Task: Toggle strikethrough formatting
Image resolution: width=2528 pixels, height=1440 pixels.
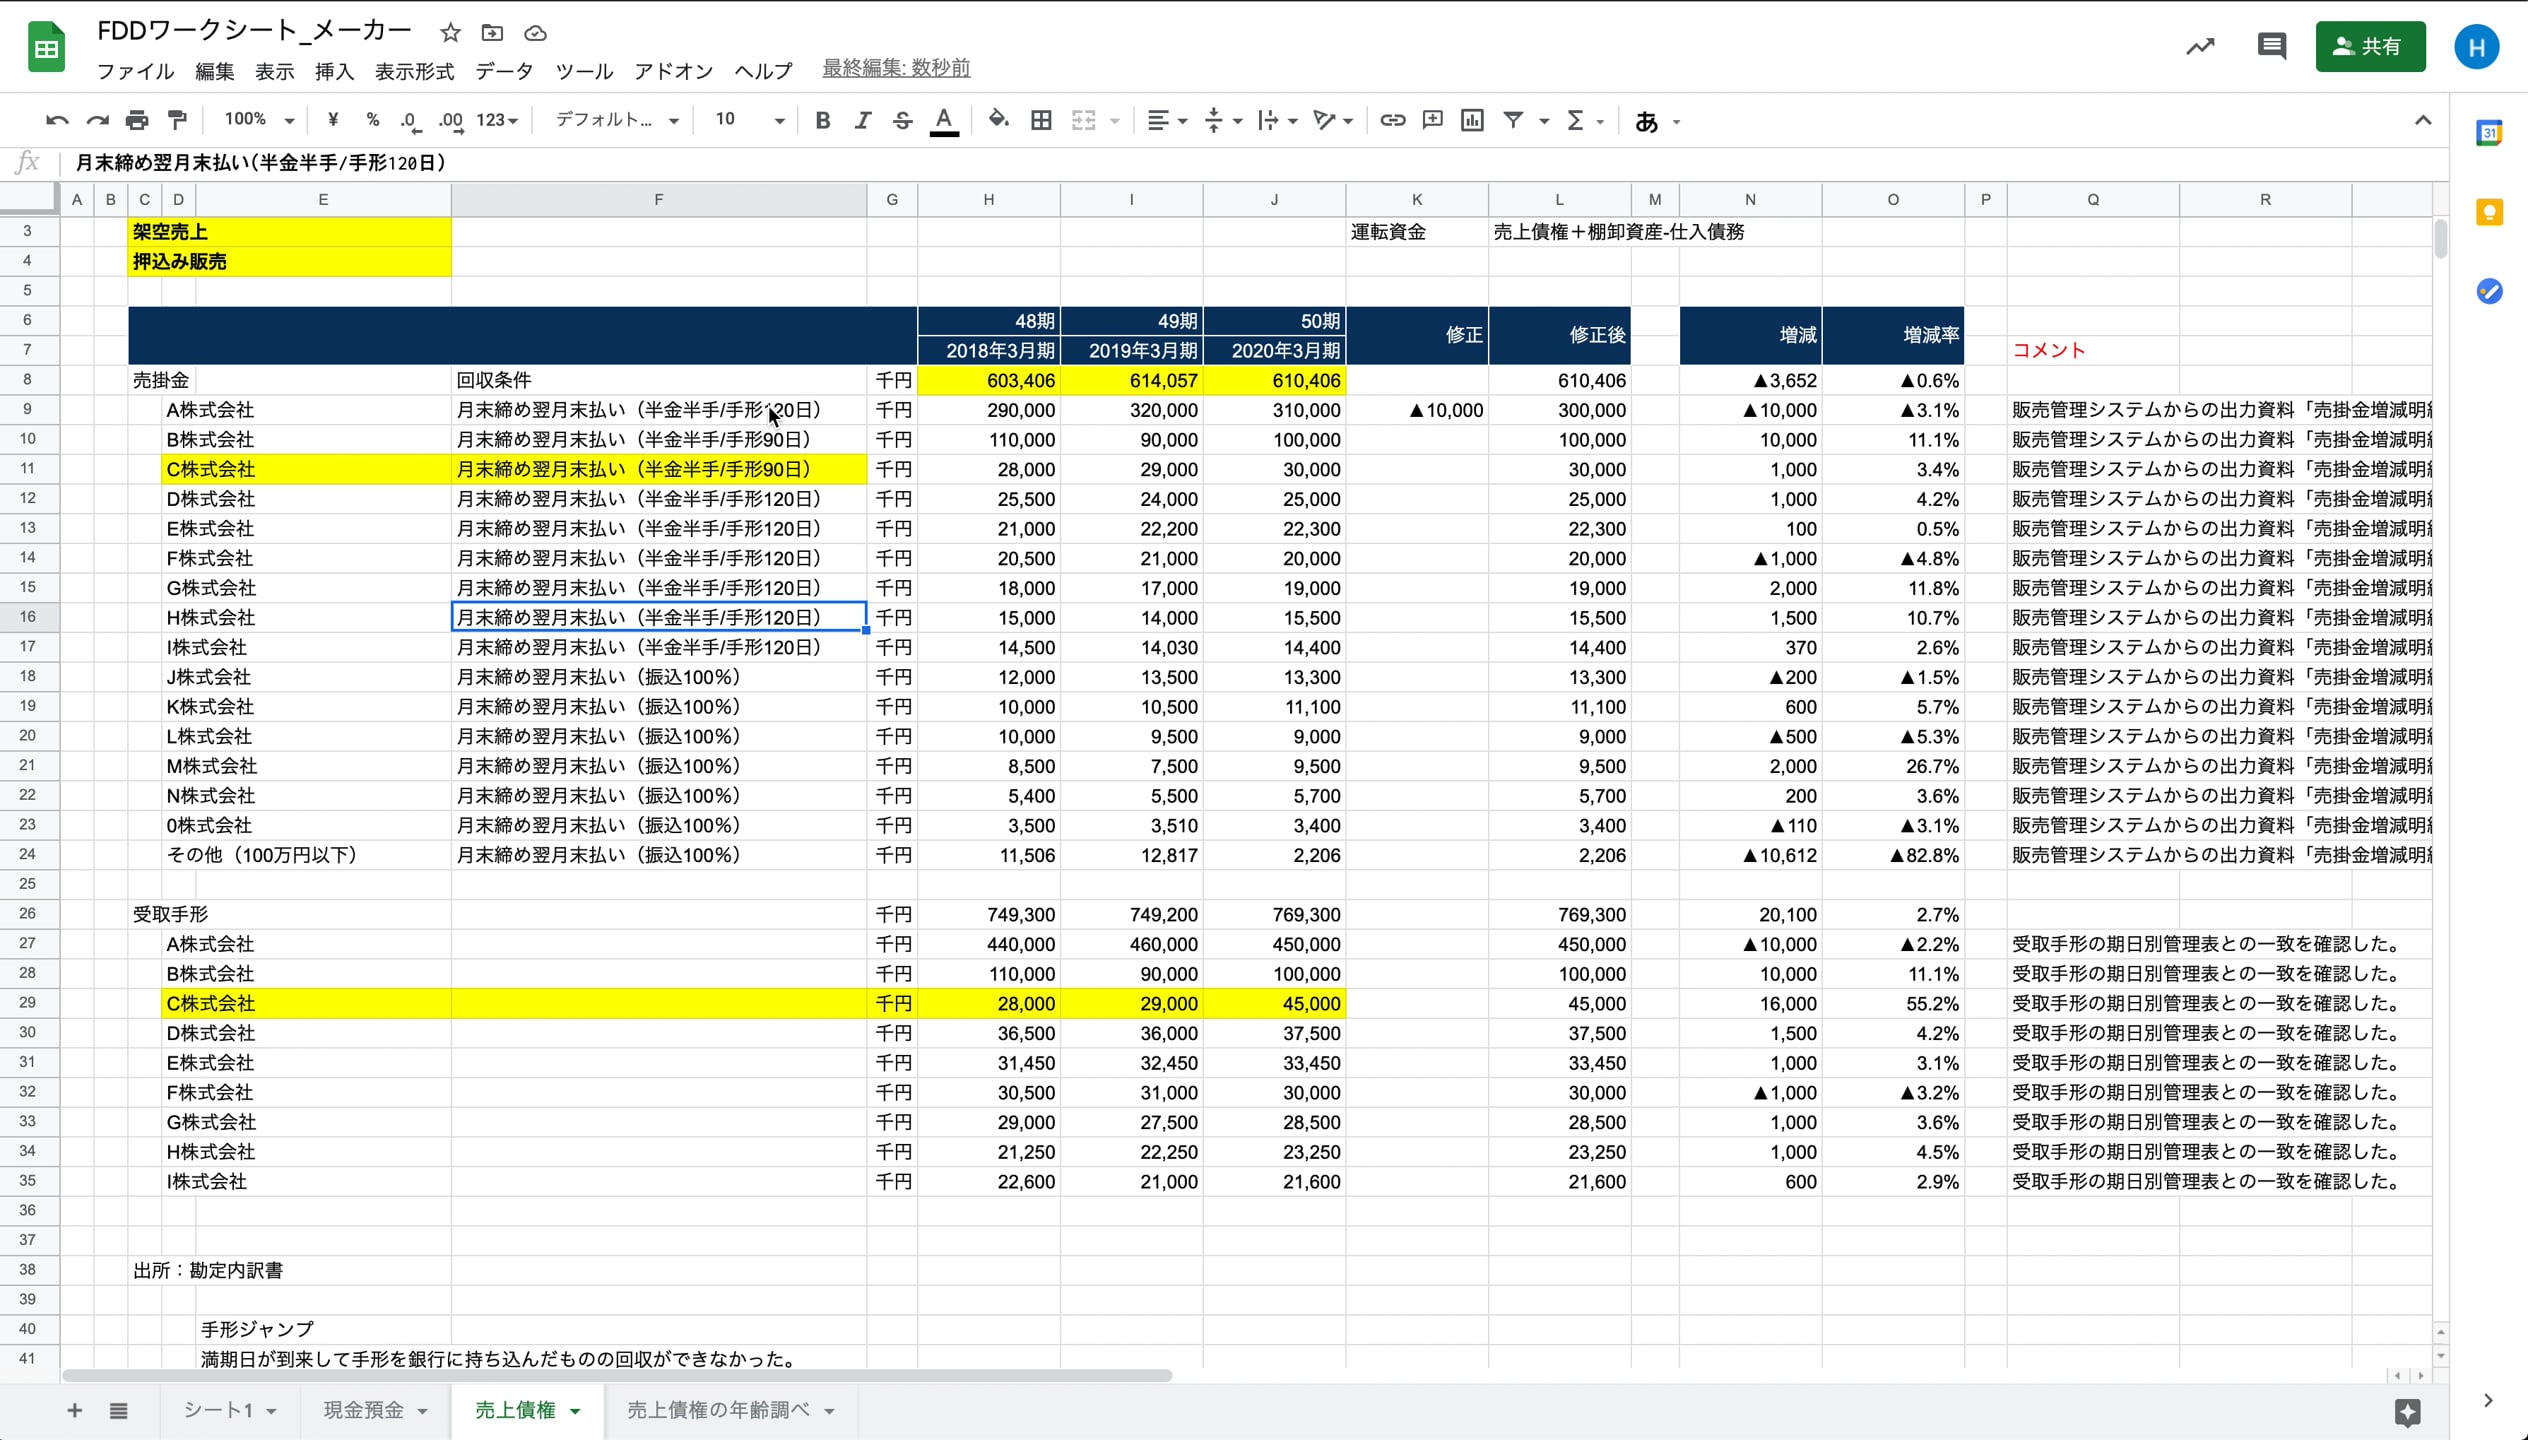Action: pos(902,120)
